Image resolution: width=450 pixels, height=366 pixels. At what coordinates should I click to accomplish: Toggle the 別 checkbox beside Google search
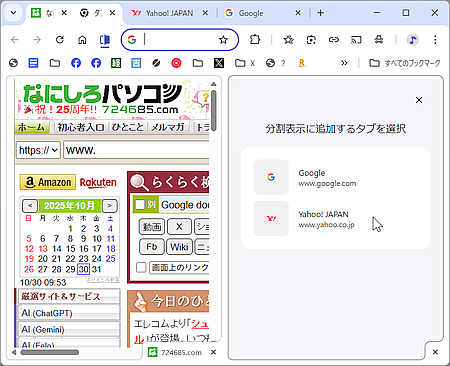tap(140, 204)
